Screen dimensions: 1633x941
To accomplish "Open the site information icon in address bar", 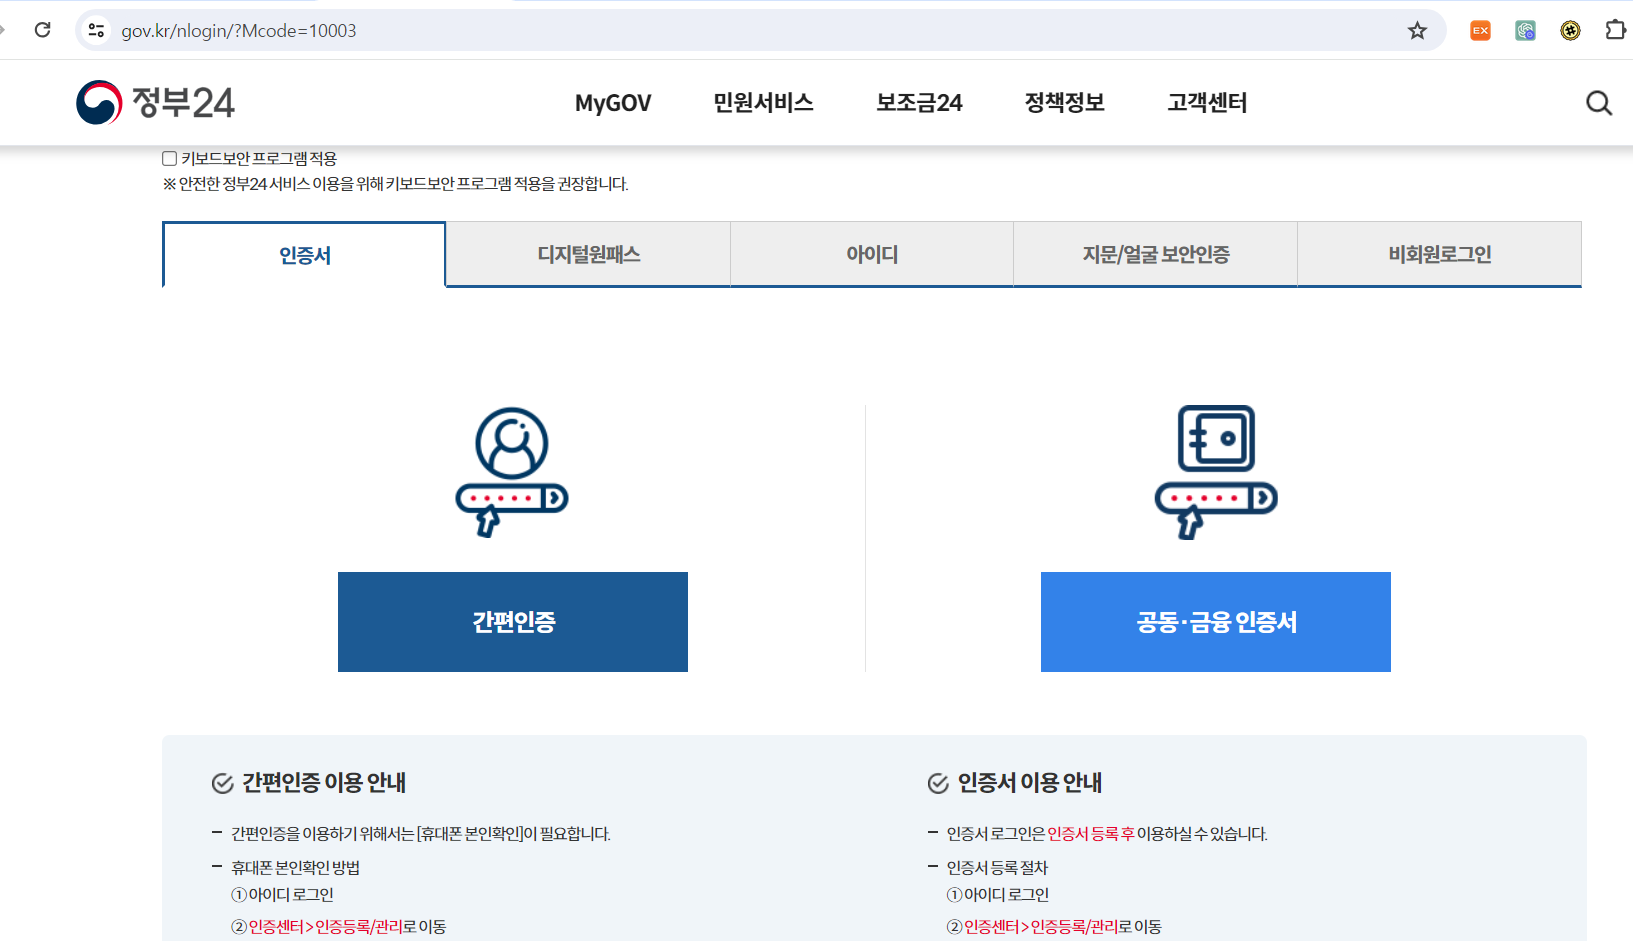I will [95, 30].
